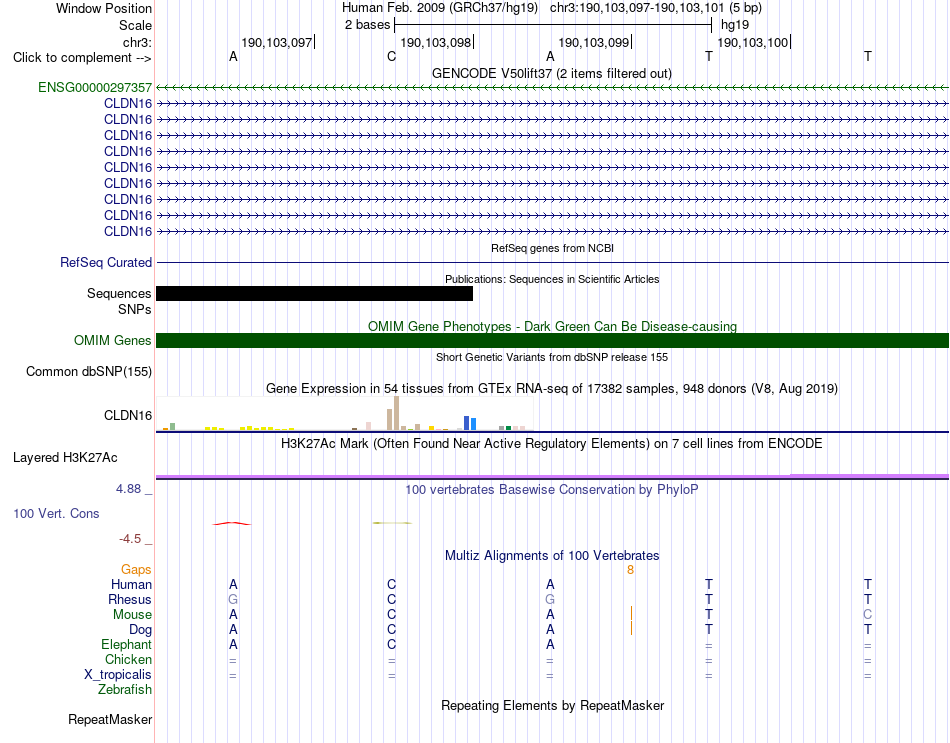Select the X_tropicalis species row label
The height and width of the screenshot is (743, 950).
click(x=118, y=675)
